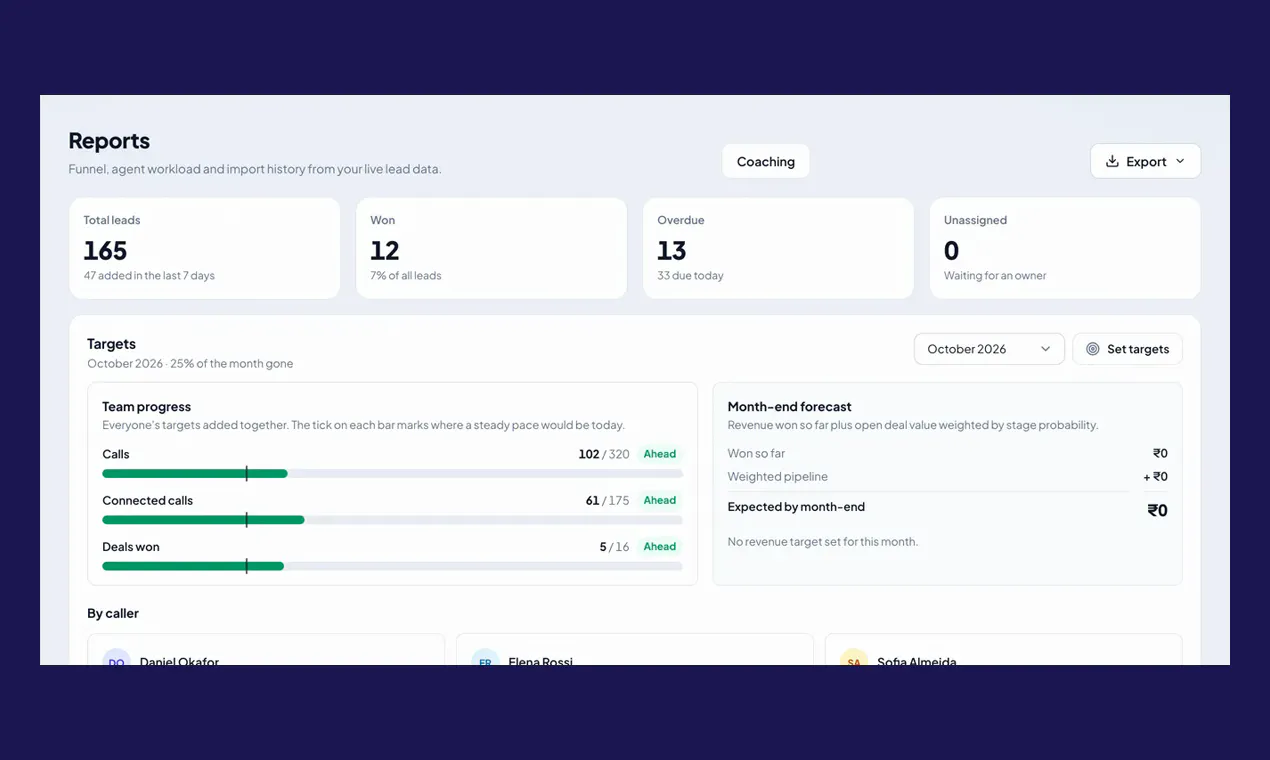Open the Daniel Okafor caller card
The image size is (1270, 760).
coord(265,650)
